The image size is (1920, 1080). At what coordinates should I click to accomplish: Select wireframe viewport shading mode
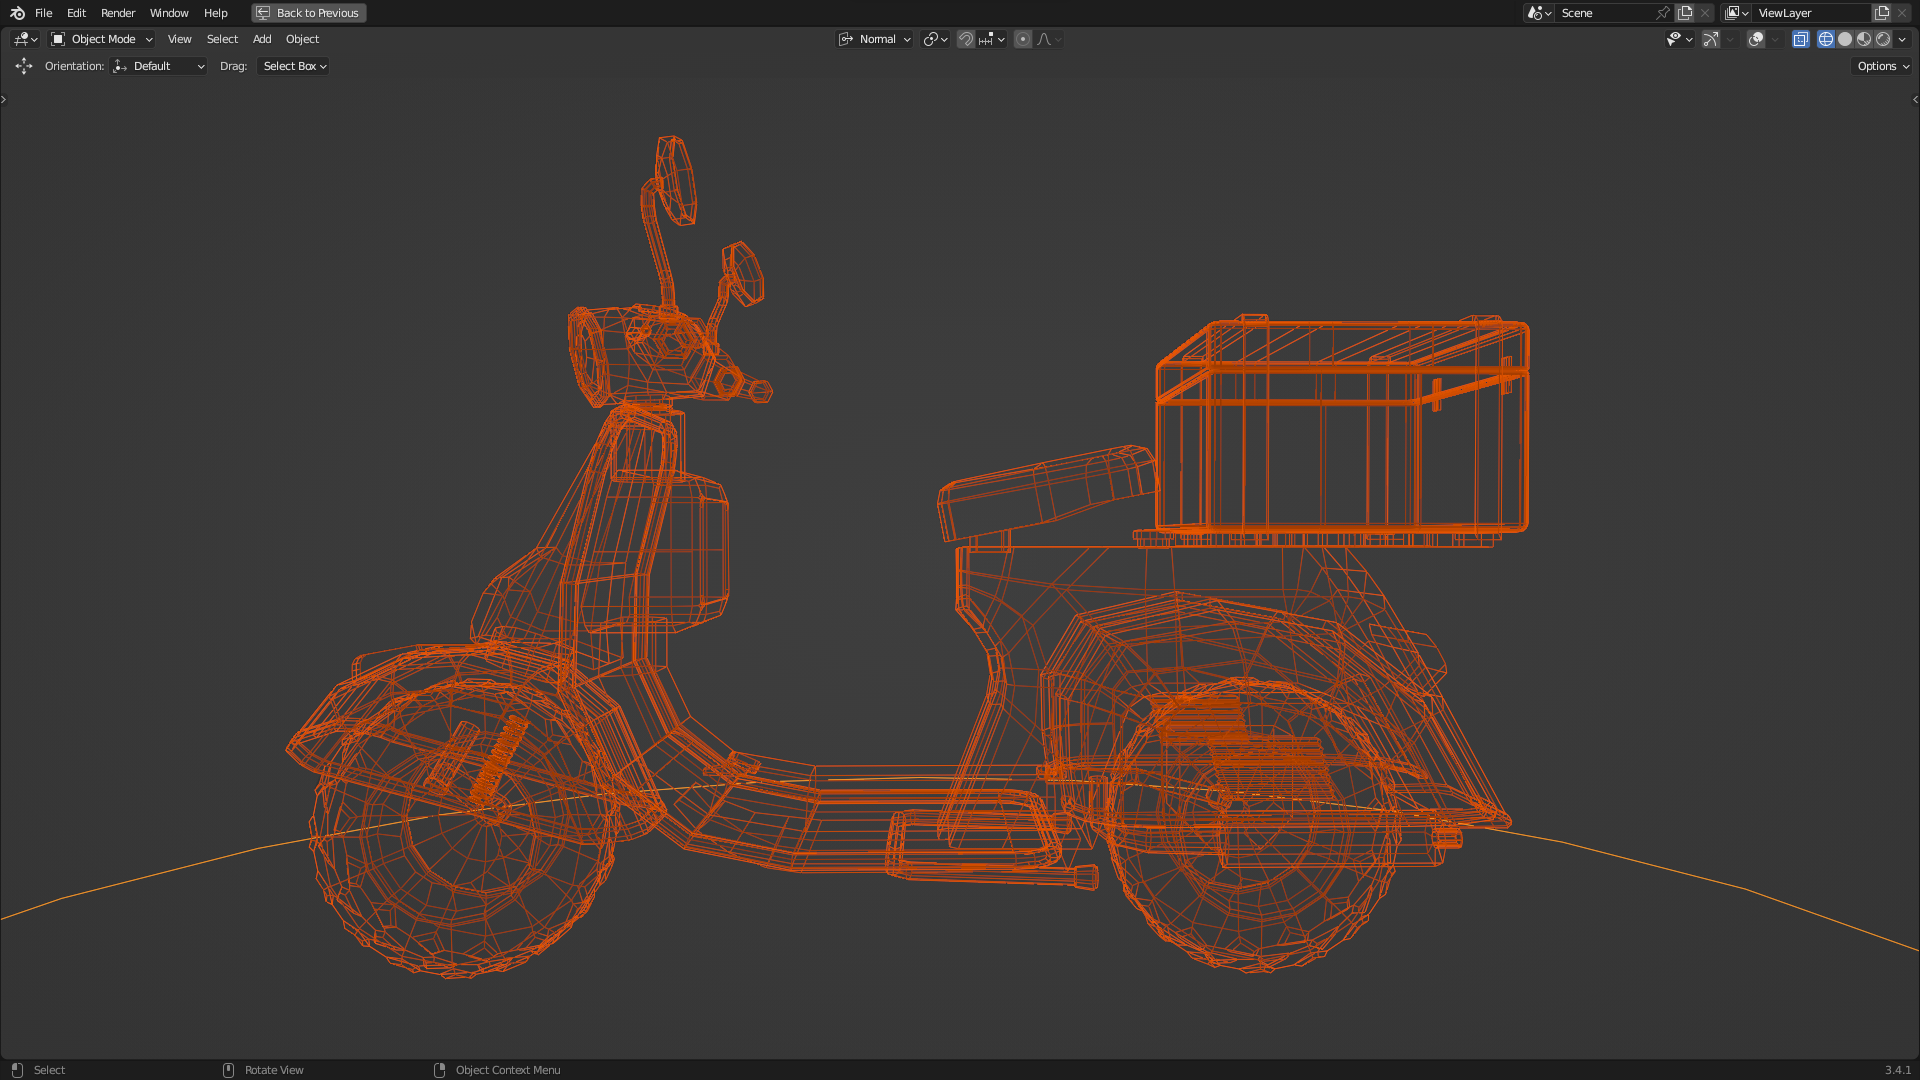click(1826, 39)
